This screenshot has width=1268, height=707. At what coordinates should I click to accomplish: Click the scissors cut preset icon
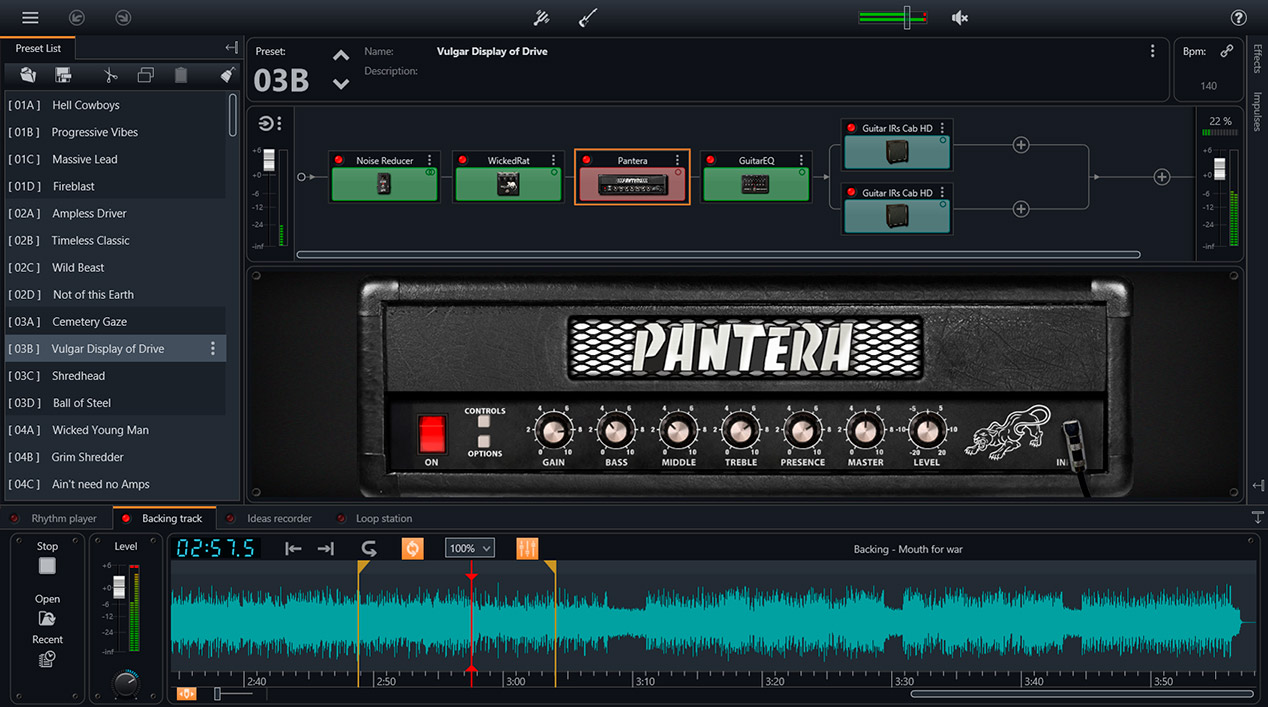110,75
